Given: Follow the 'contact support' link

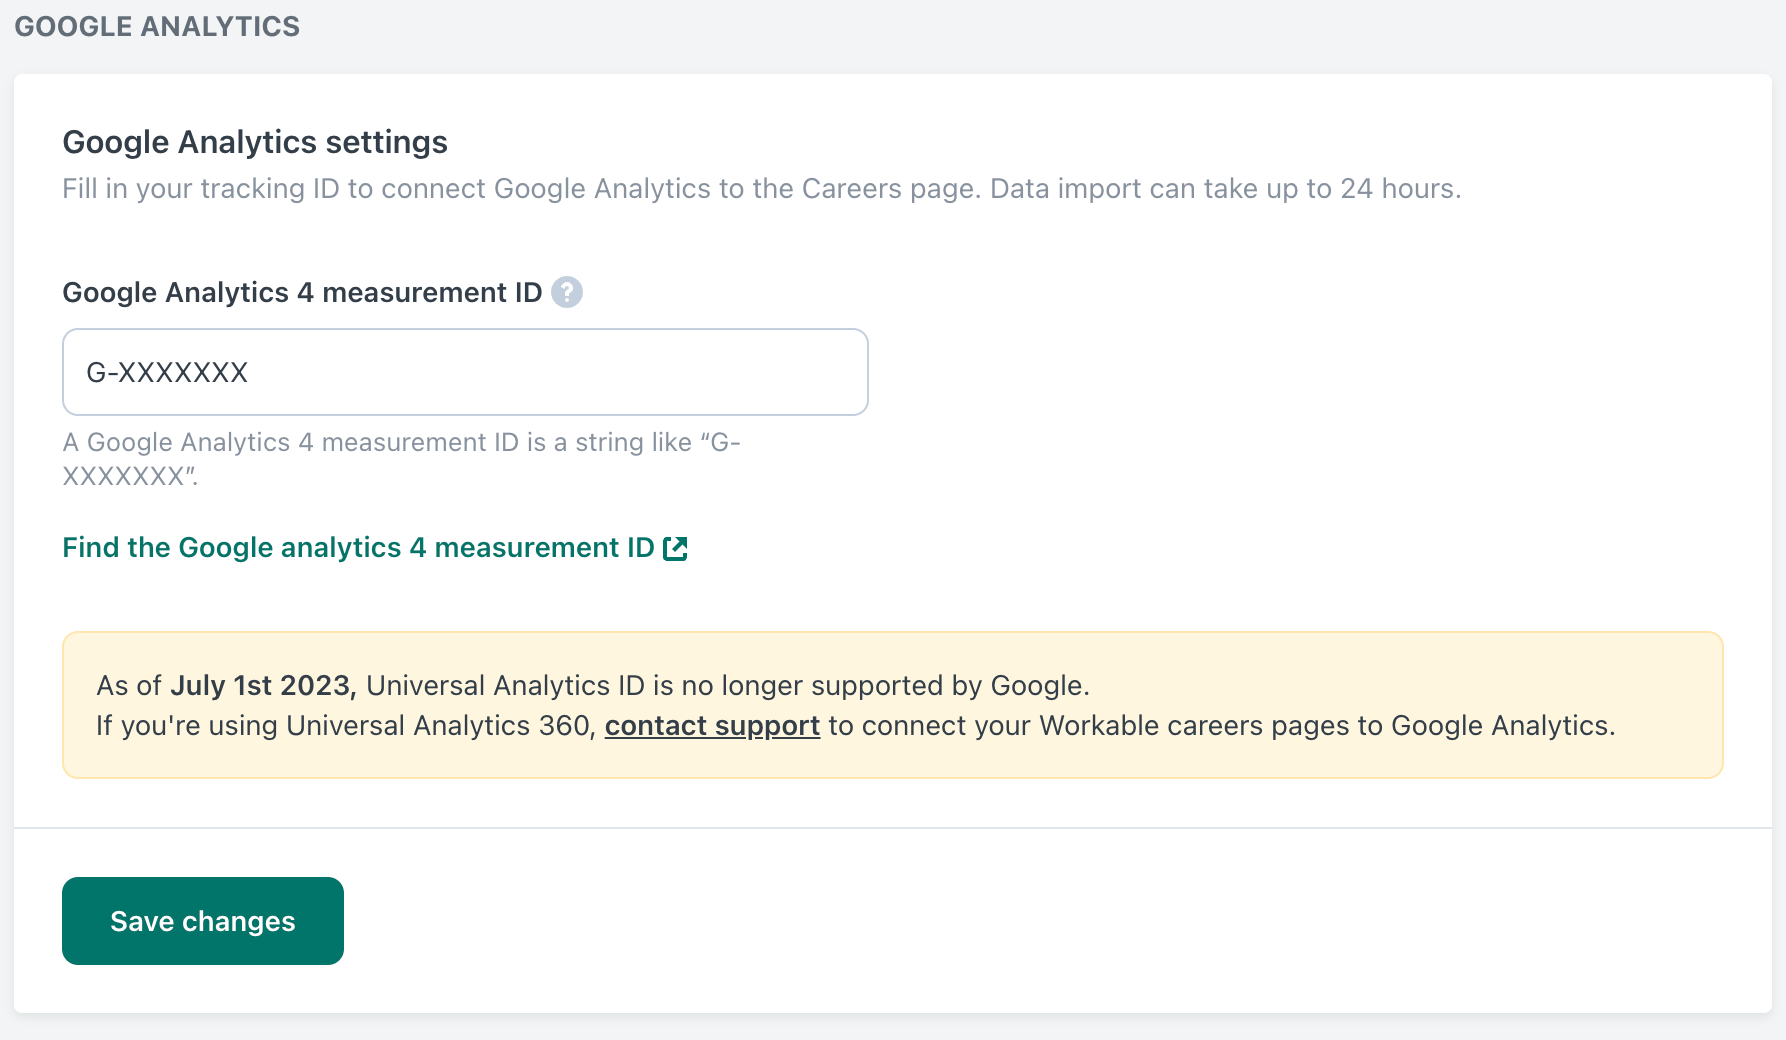Looking at the screenshot, I should (712, 725).
